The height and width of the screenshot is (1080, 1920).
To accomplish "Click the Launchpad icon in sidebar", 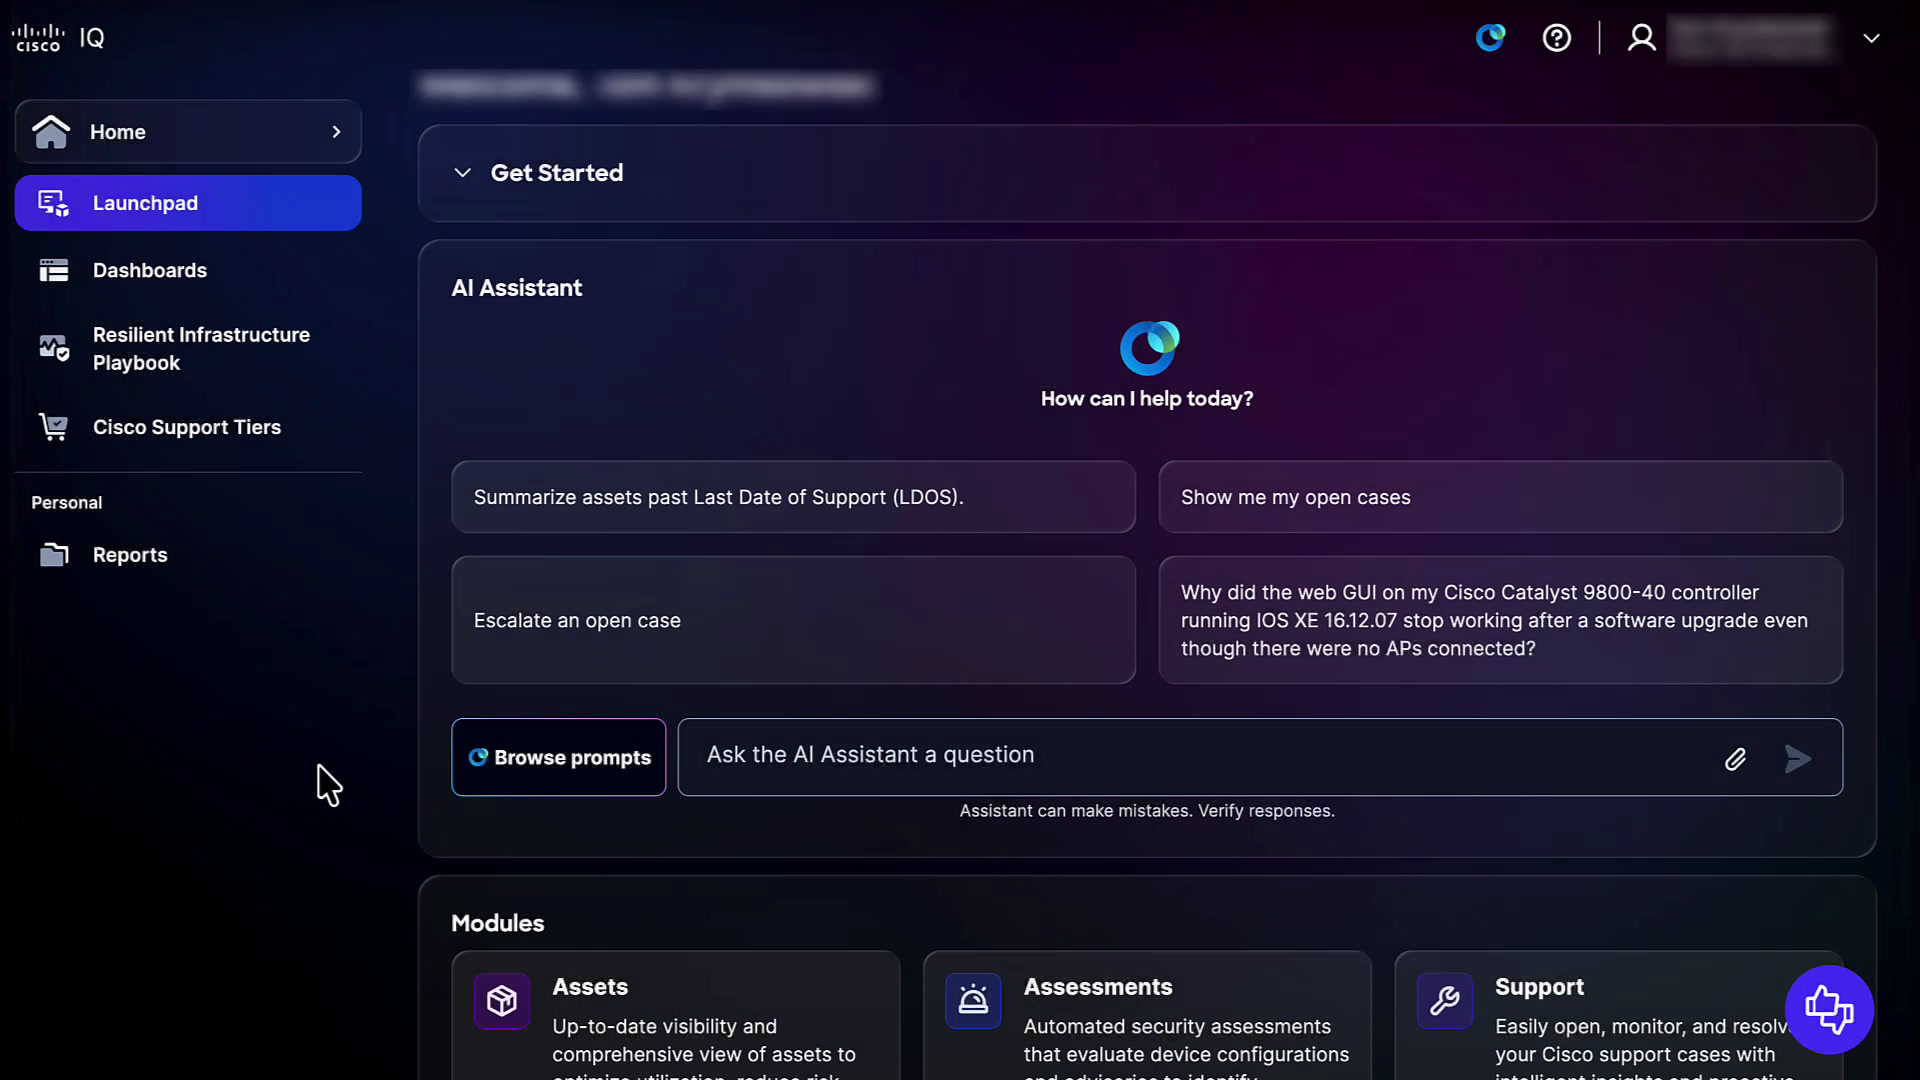I will pyautogui.click(x=54, y=203).
